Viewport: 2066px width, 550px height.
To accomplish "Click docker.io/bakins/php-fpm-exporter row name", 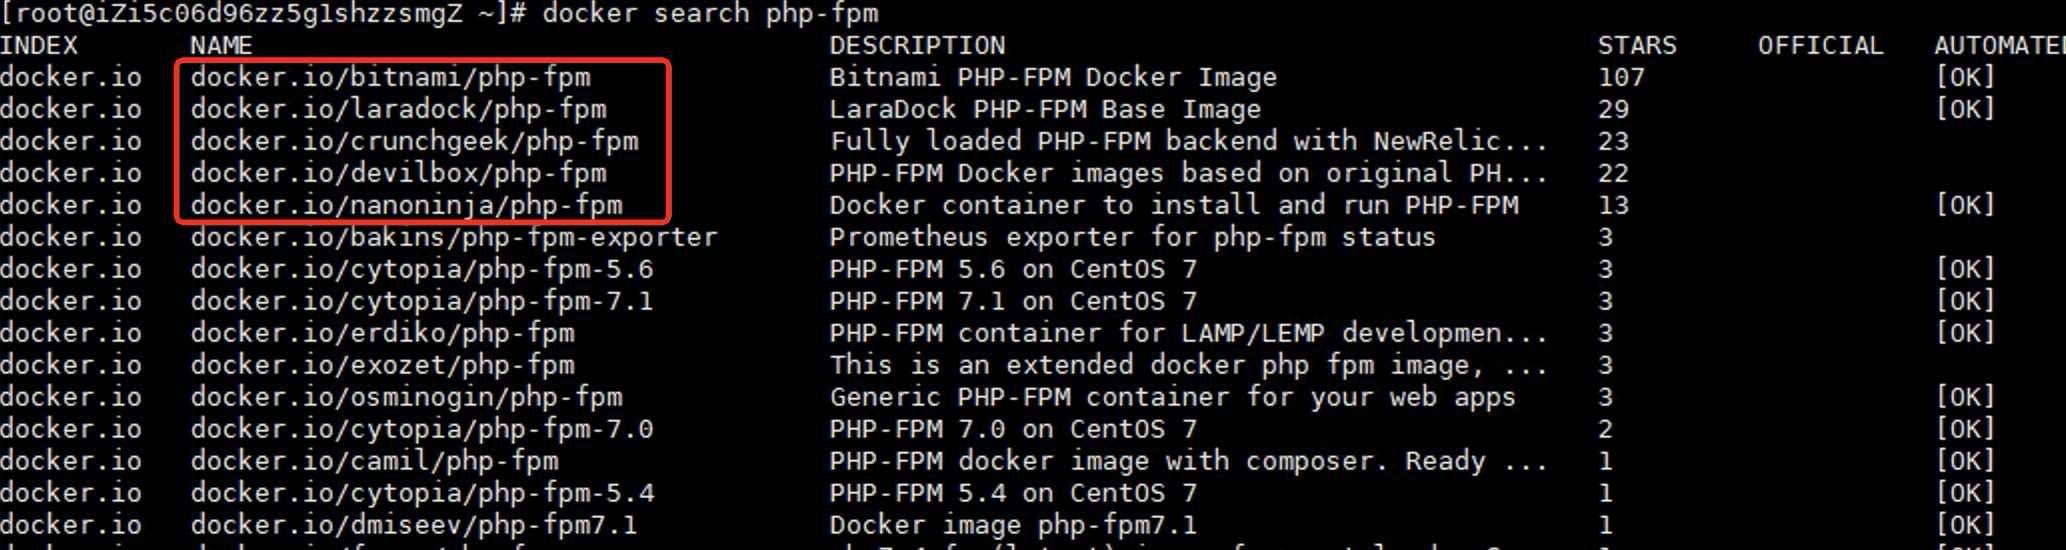I will (x=454, y=237).
